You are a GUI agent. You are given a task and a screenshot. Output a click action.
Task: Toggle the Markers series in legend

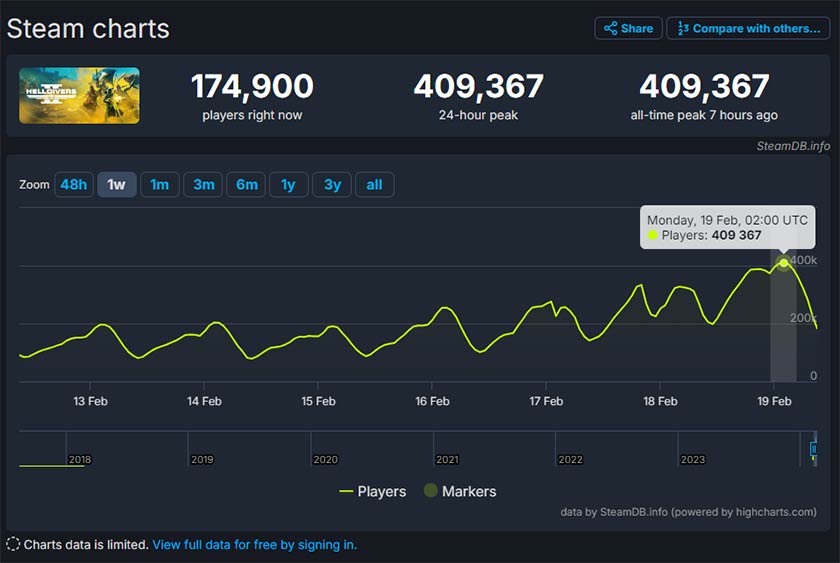tap(460, 491)
